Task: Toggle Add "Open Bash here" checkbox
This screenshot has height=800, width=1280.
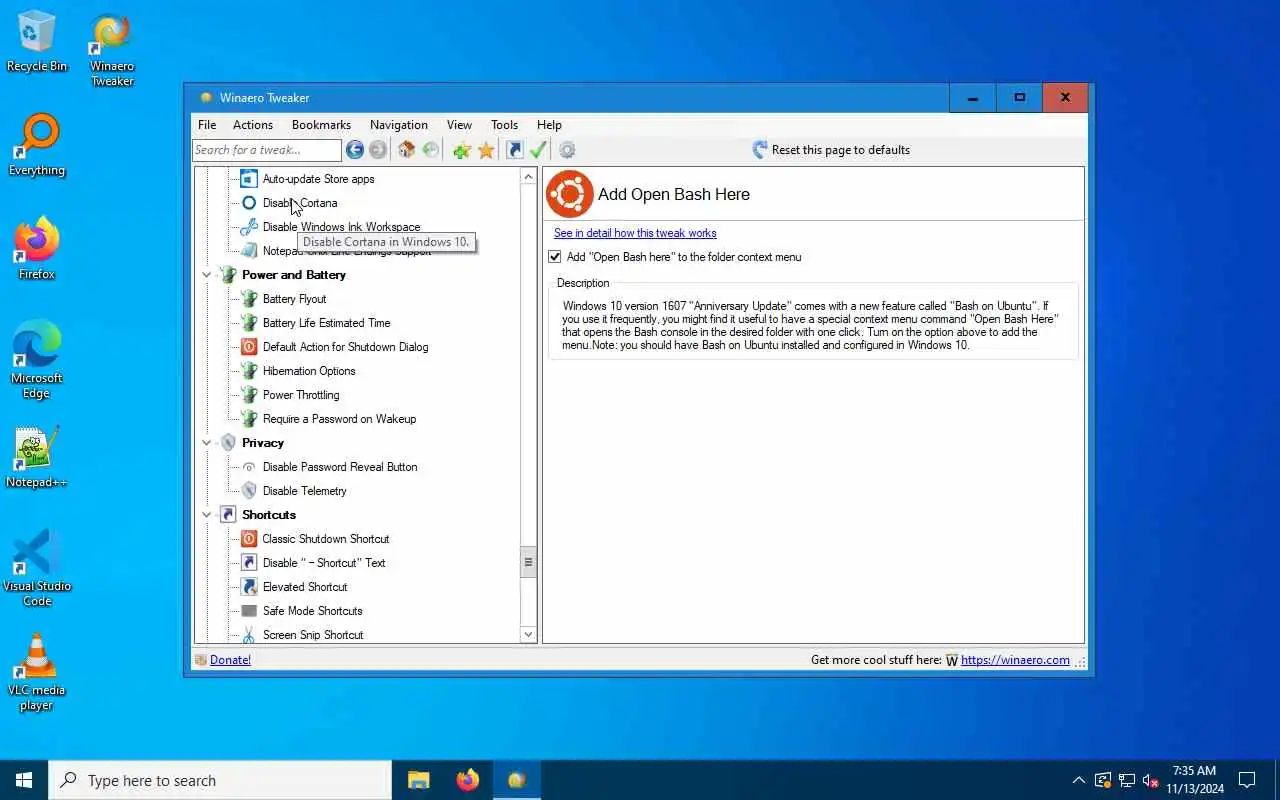Action: pos(555,257)
